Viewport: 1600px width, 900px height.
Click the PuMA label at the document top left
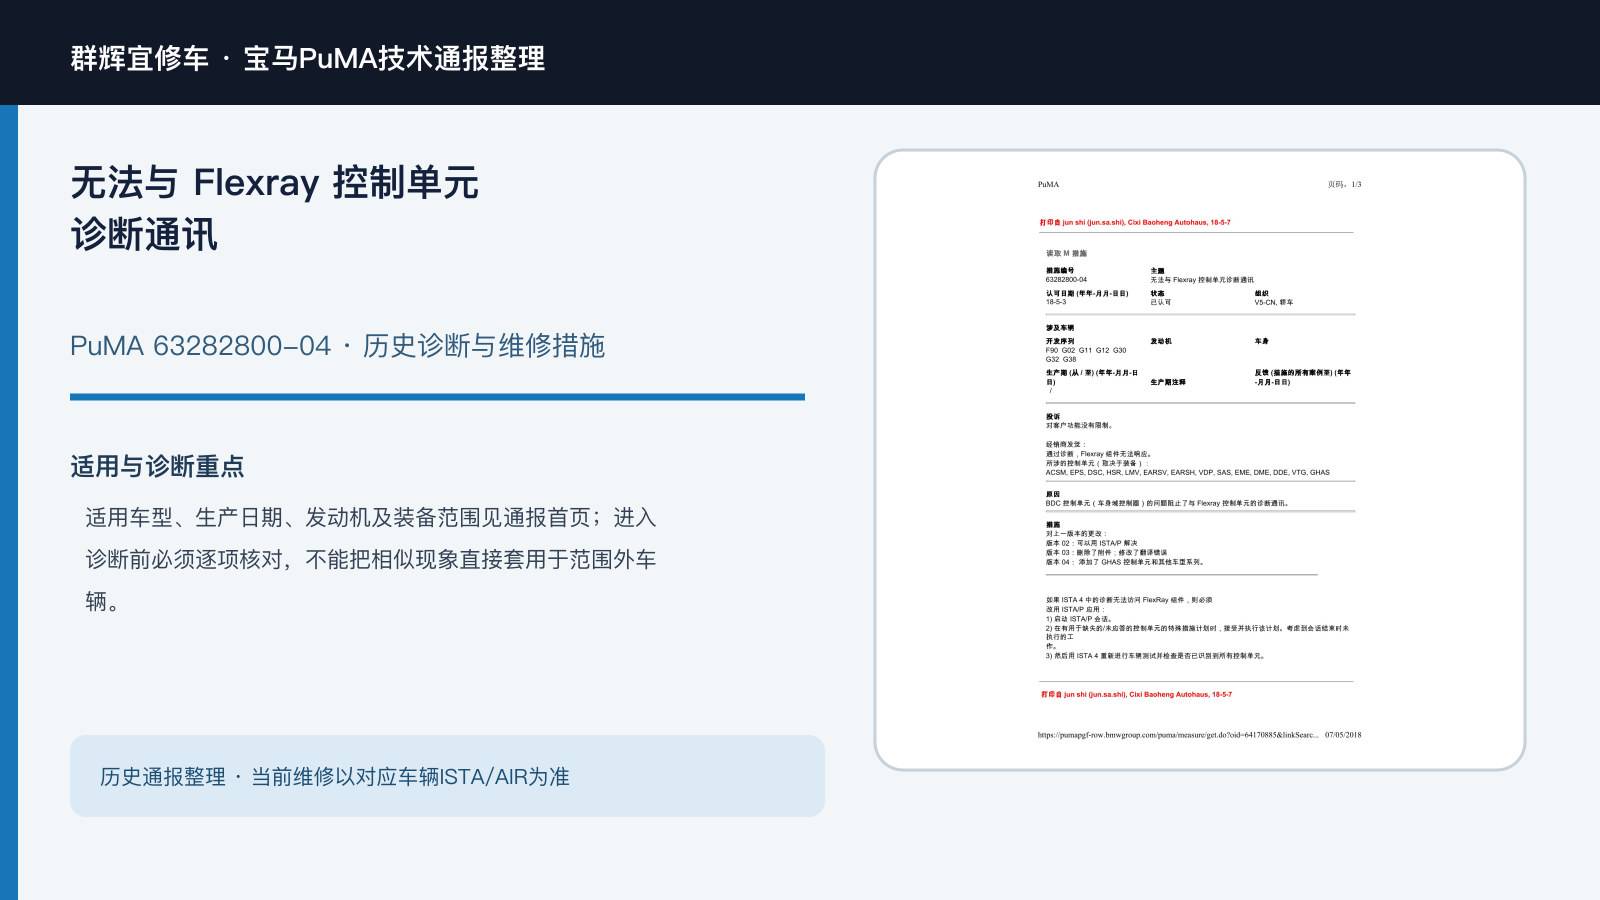click(x=1048, y=184)
